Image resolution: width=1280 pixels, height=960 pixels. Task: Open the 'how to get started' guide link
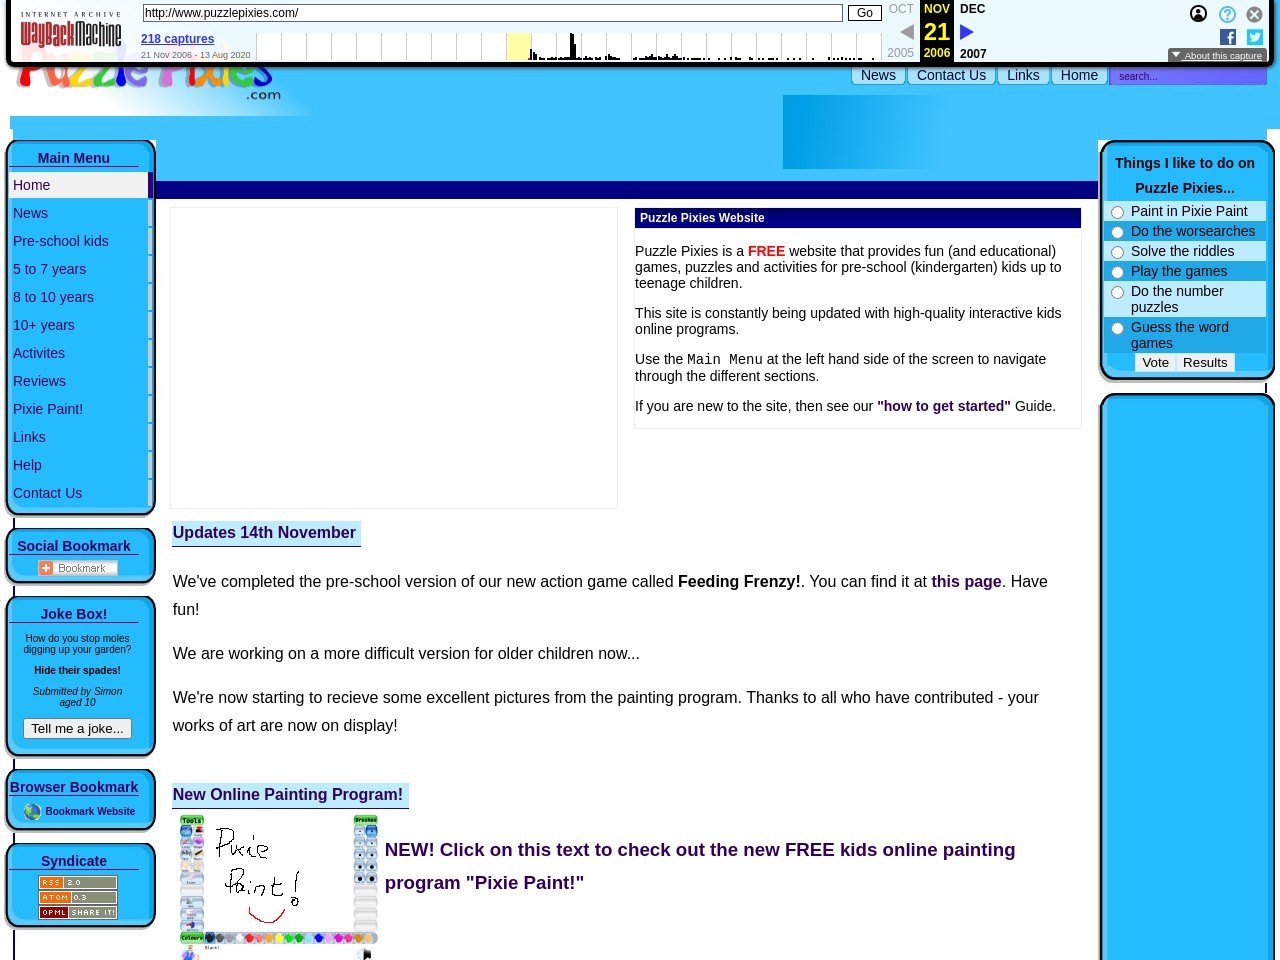point(943,406)
